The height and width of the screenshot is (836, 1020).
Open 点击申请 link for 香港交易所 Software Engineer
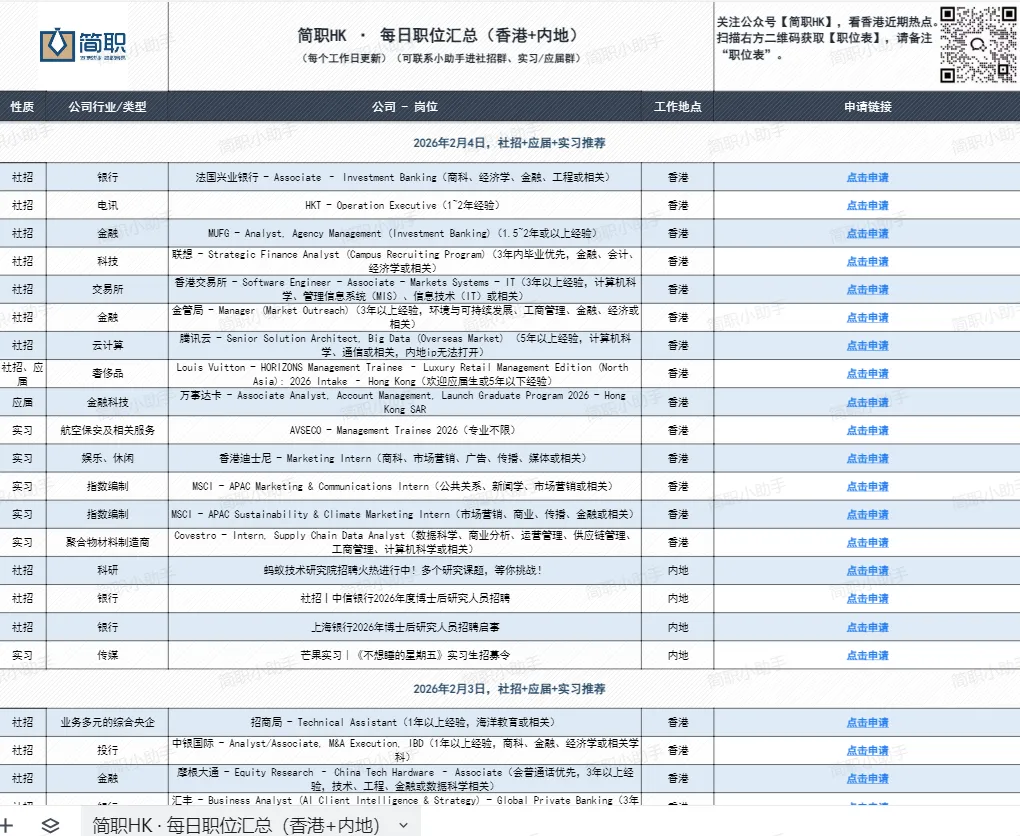coord(867,289)
